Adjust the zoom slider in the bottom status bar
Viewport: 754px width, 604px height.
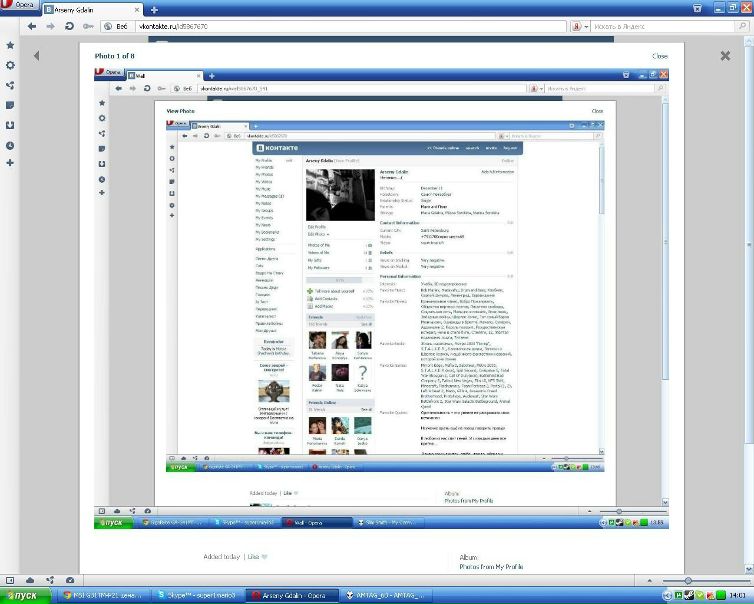[x=688, y=580]
